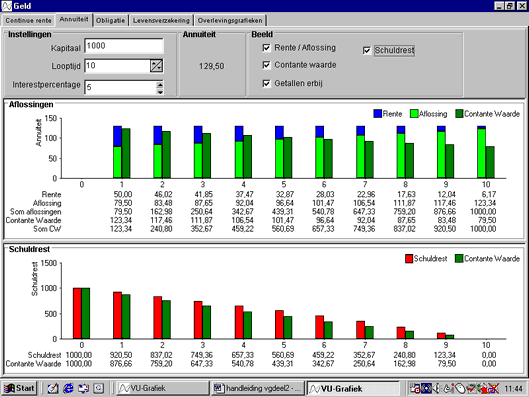Viewport: 529px width, 397px height.
Task: Click the volume speaker tray icon
Action: pyautogui.click(x=436, y=389)
